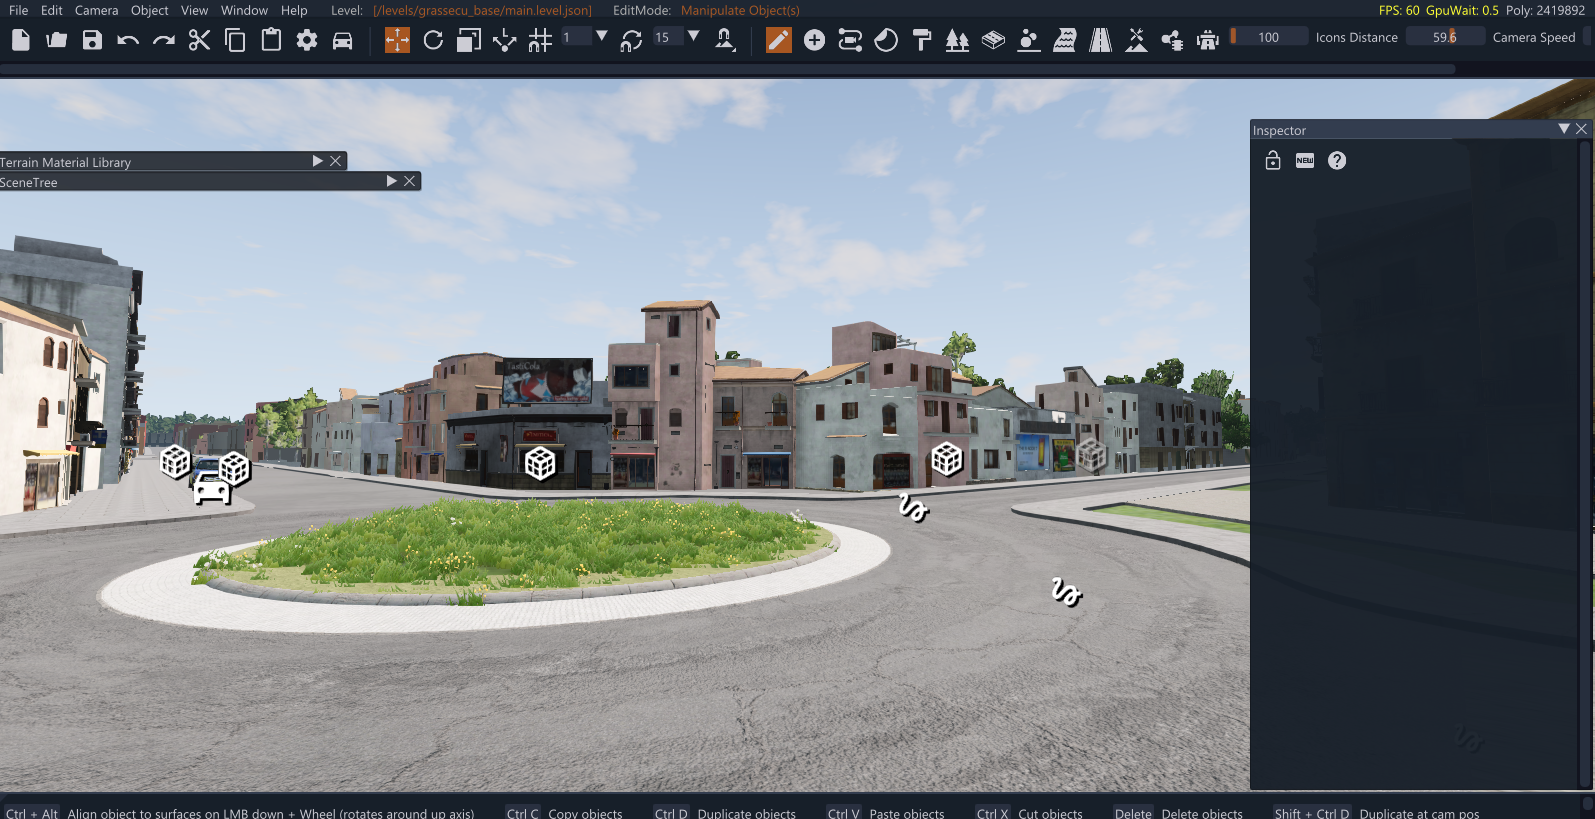Open the View menu
Image resolution: width=1595 pixels, height=819 pixels.
[x=195, y=10]
